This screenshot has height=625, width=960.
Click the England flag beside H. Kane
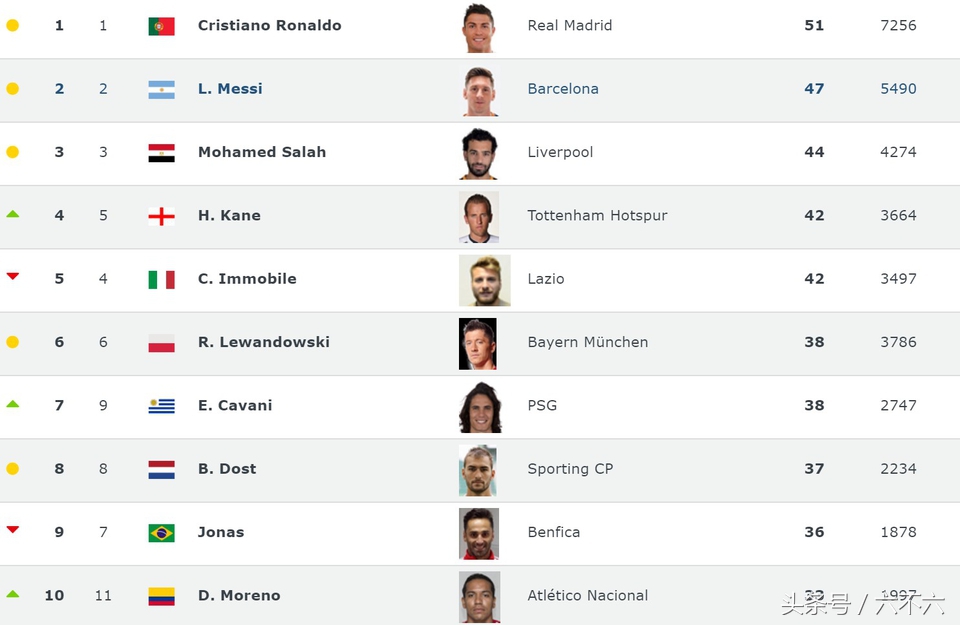pyautogui.click(x=161, y=216)
